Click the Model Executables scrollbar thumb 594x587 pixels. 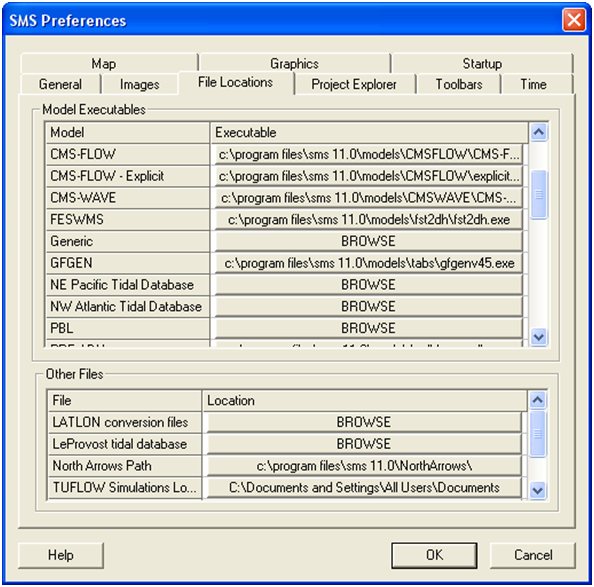click(x=539, y=195)
